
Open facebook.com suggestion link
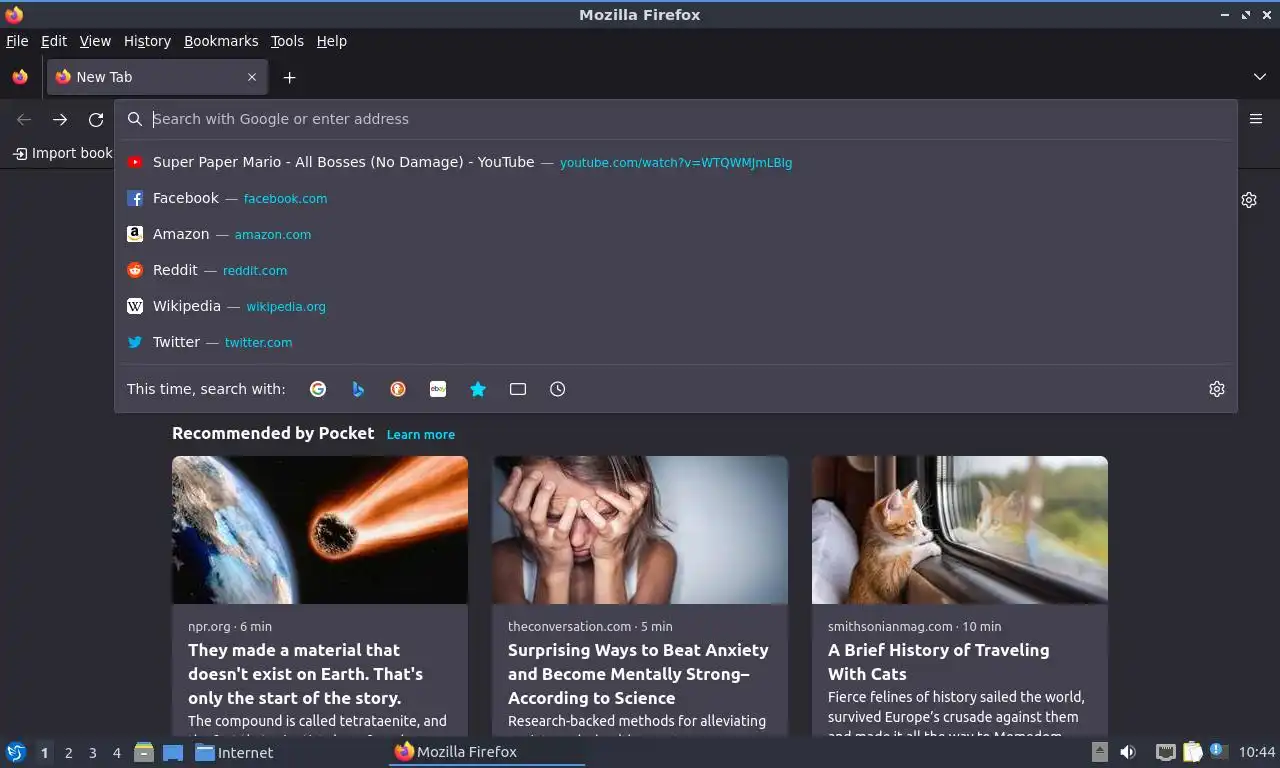(285, 199)
